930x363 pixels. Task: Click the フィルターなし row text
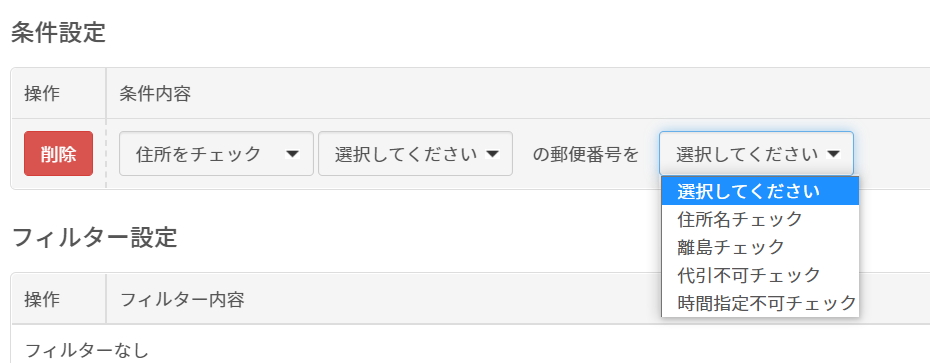tap(87, 351)
